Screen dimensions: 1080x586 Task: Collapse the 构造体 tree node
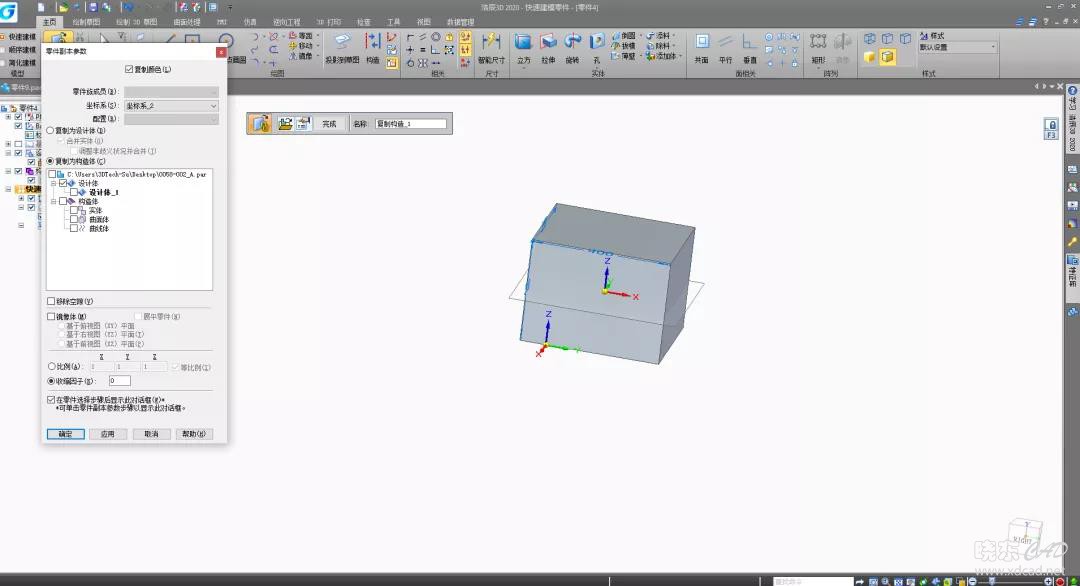click(53, 201)
